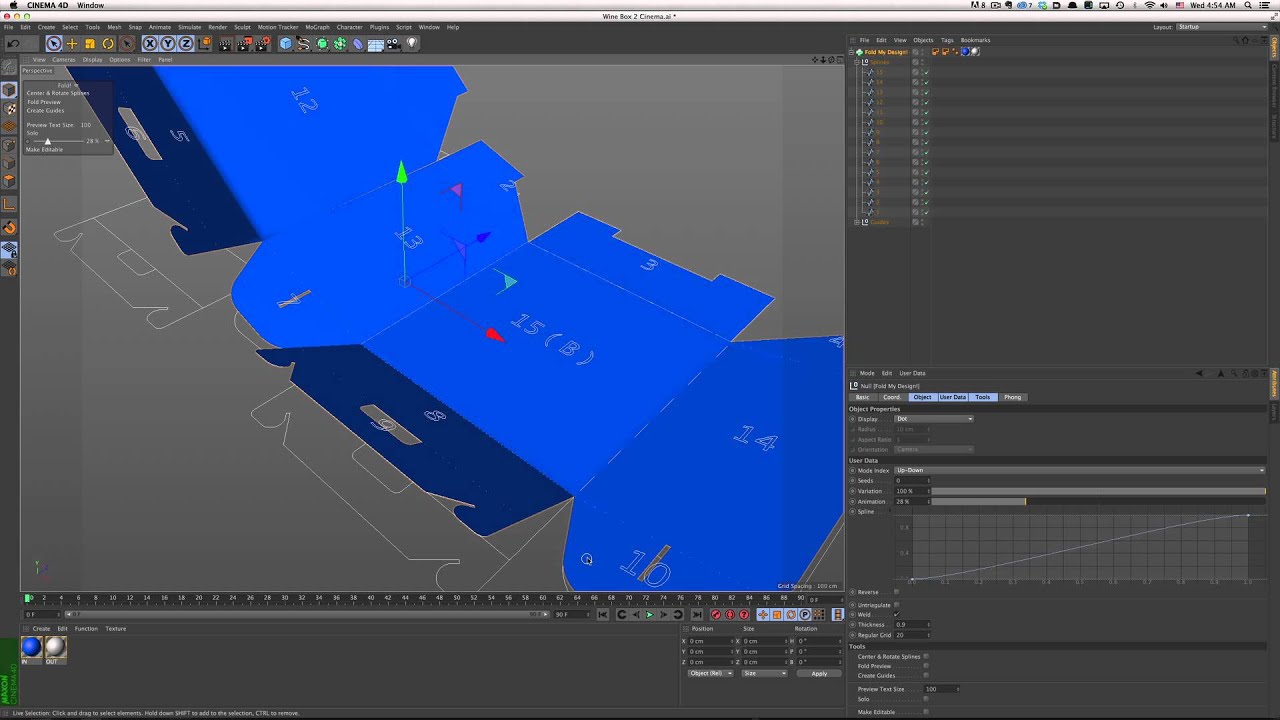Select the Move tool
The width and height of the screenshot is (1280, 720).
pos(72,44)
